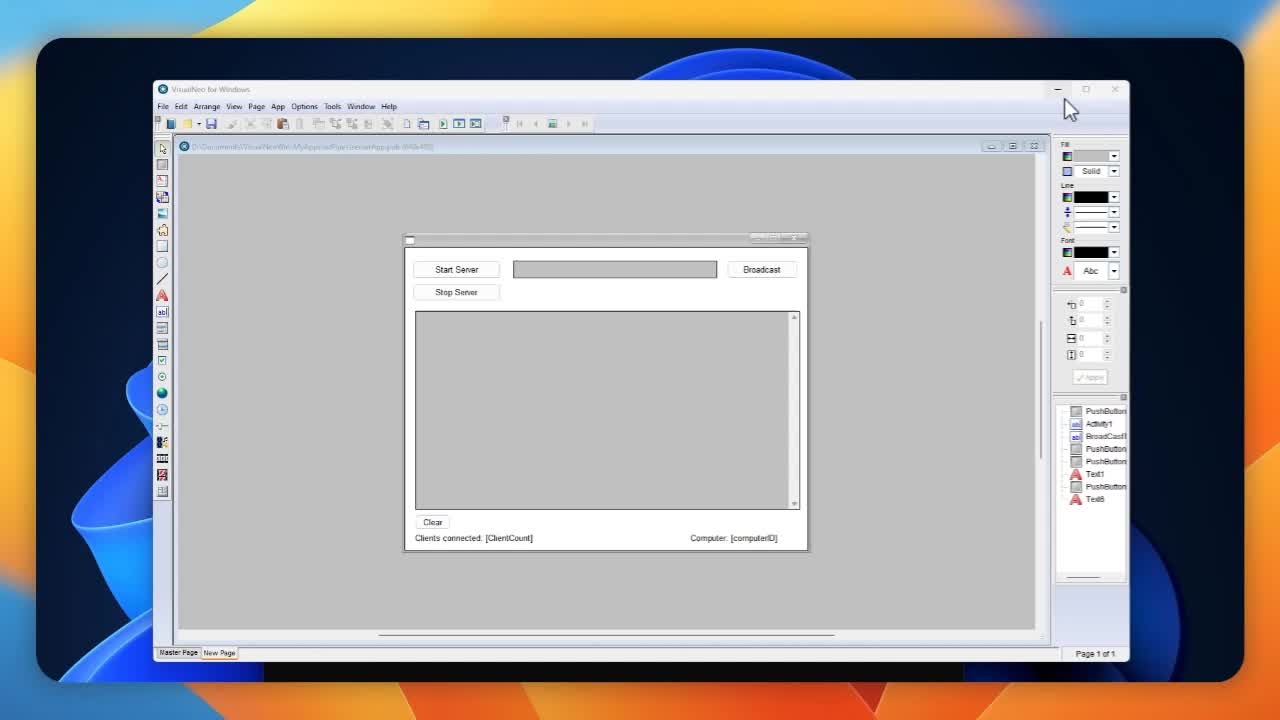This screenshot has height=720, width=1280.
Task: Select Activity1 in the object list
Action: pyautogui.click(x=1099, y=424)
